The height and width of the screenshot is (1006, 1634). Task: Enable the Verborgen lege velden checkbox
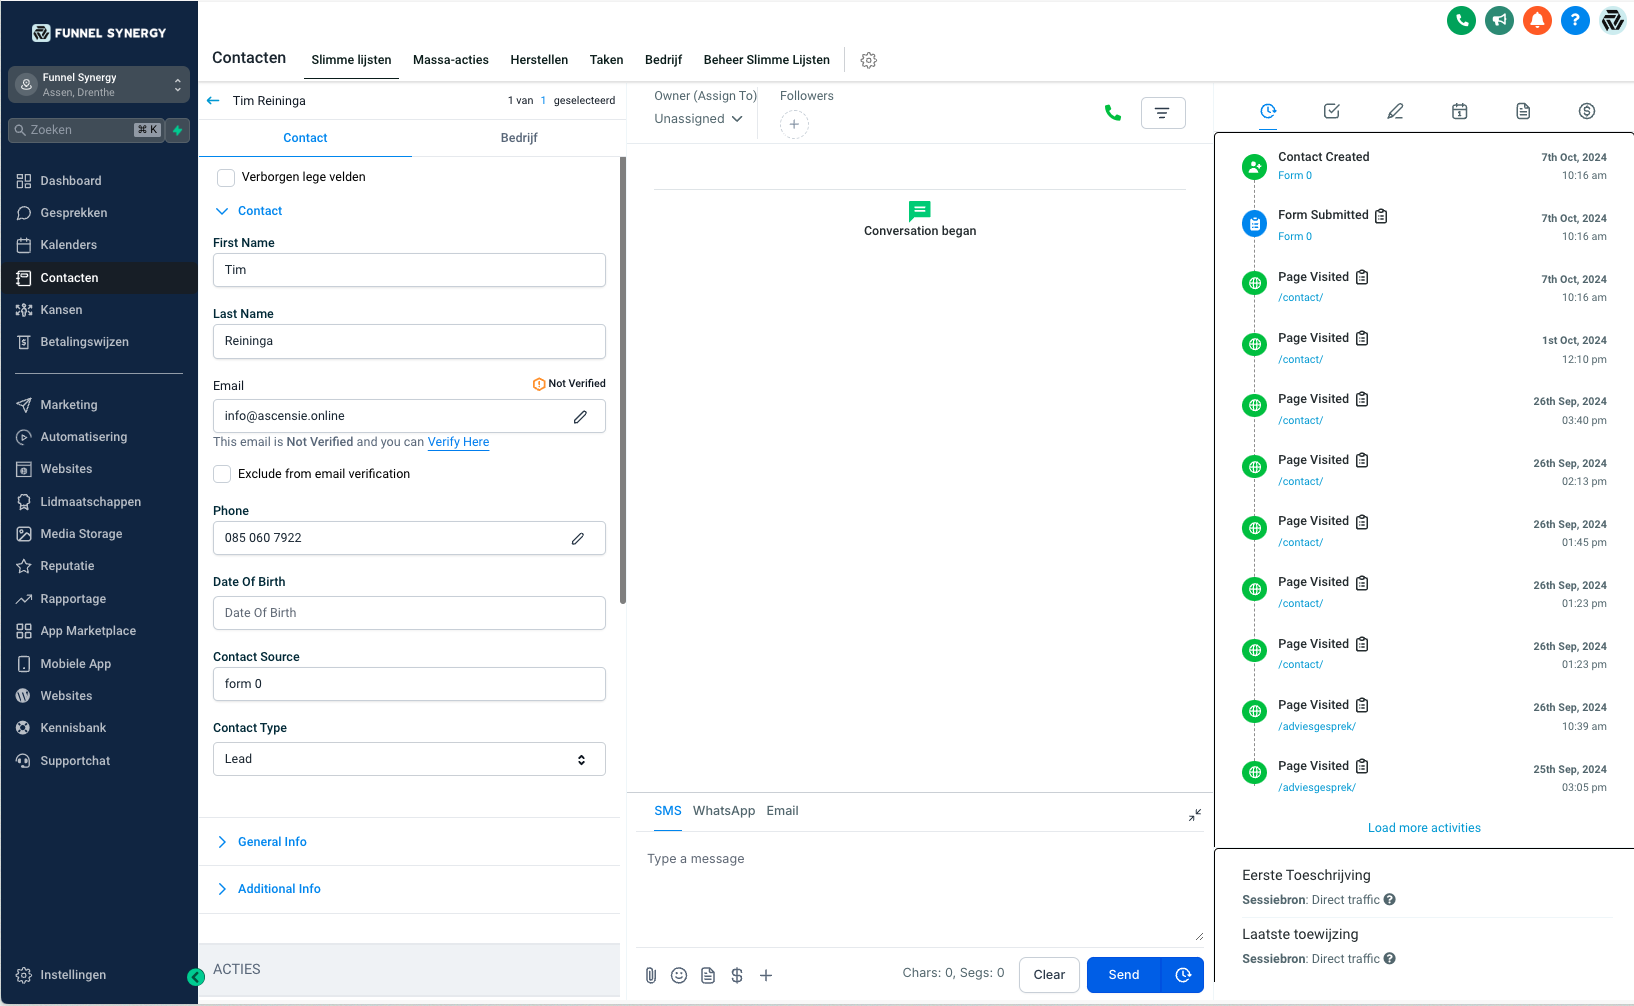(226, 177)
